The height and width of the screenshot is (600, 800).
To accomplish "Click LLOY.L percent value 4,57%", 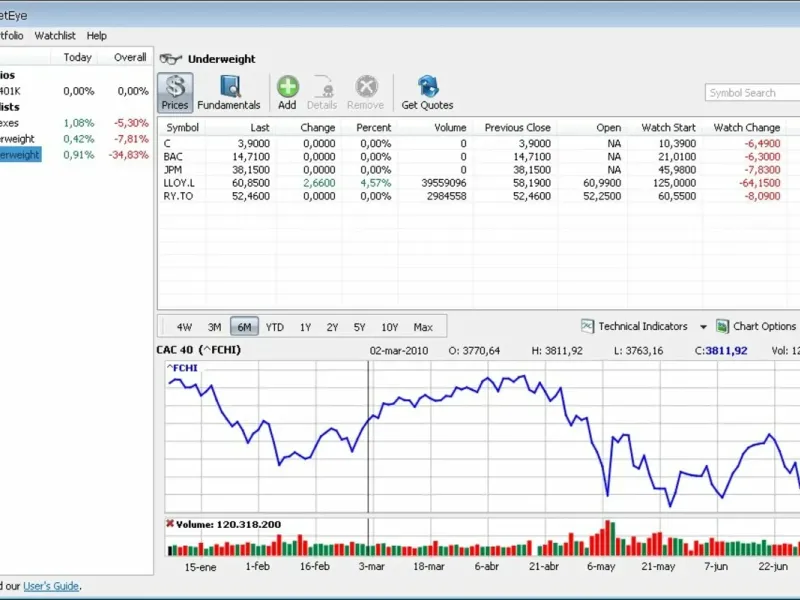I will (x=376, y=183).
